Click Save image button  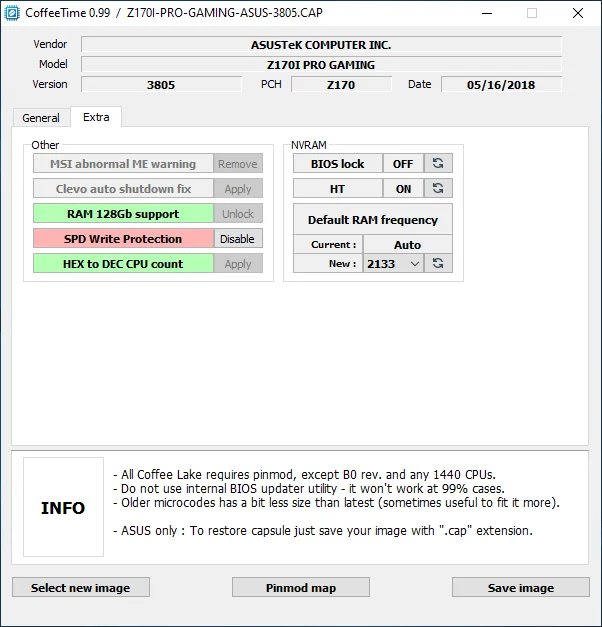click(521, 587)
